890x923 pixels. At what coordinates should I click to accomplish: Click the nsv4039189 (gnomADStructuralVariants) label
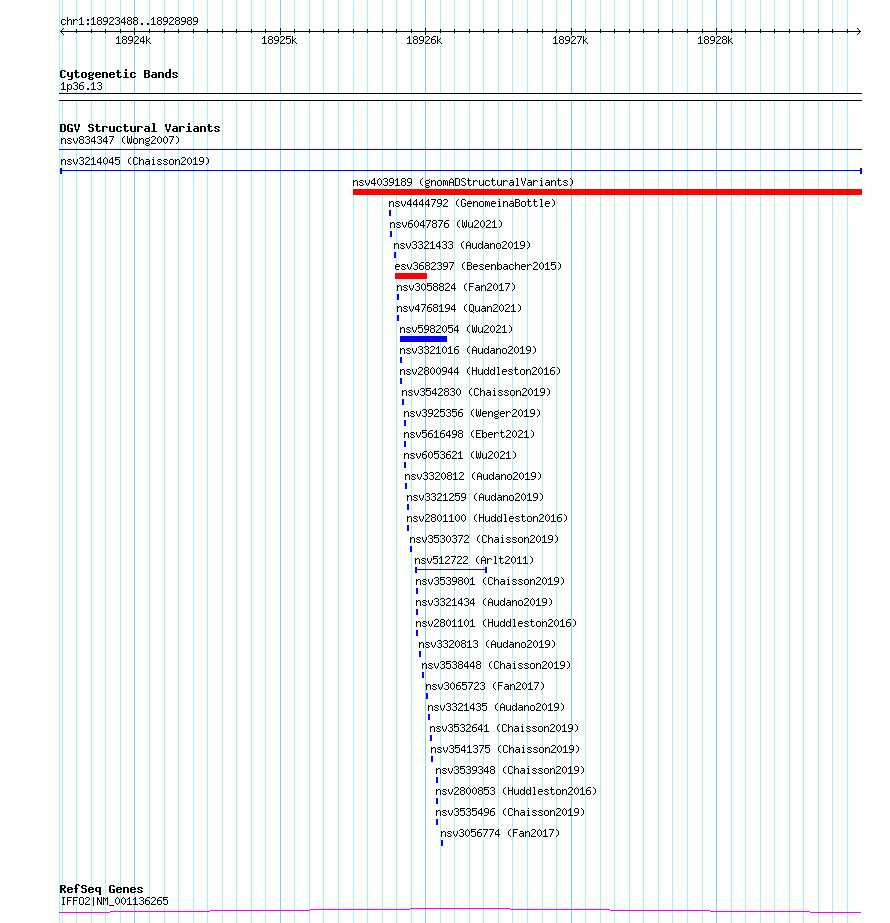click(x=463, y=182)
